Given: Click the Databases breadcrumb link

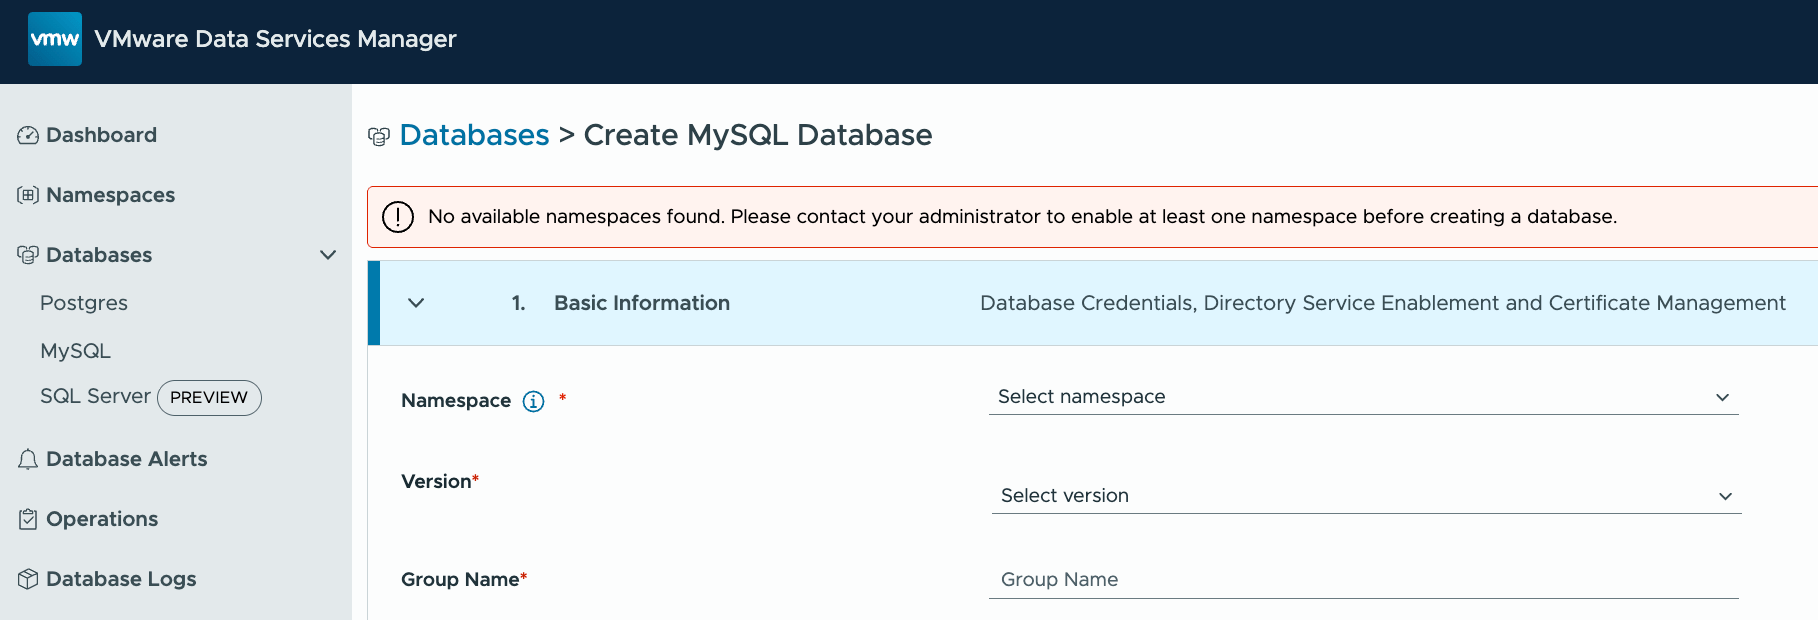Looking at the screenshot, I should coord(474,135).
